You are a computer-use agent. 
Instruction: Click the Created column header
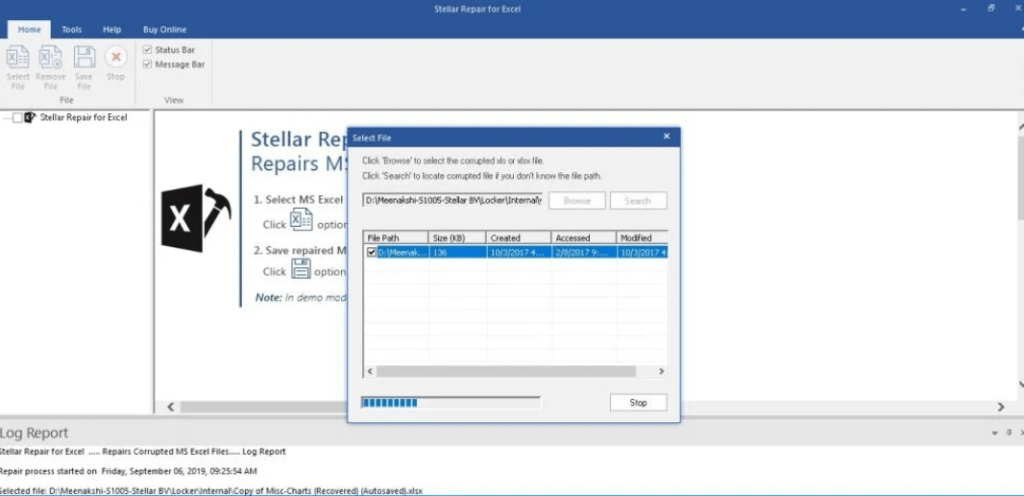(519, 238)
